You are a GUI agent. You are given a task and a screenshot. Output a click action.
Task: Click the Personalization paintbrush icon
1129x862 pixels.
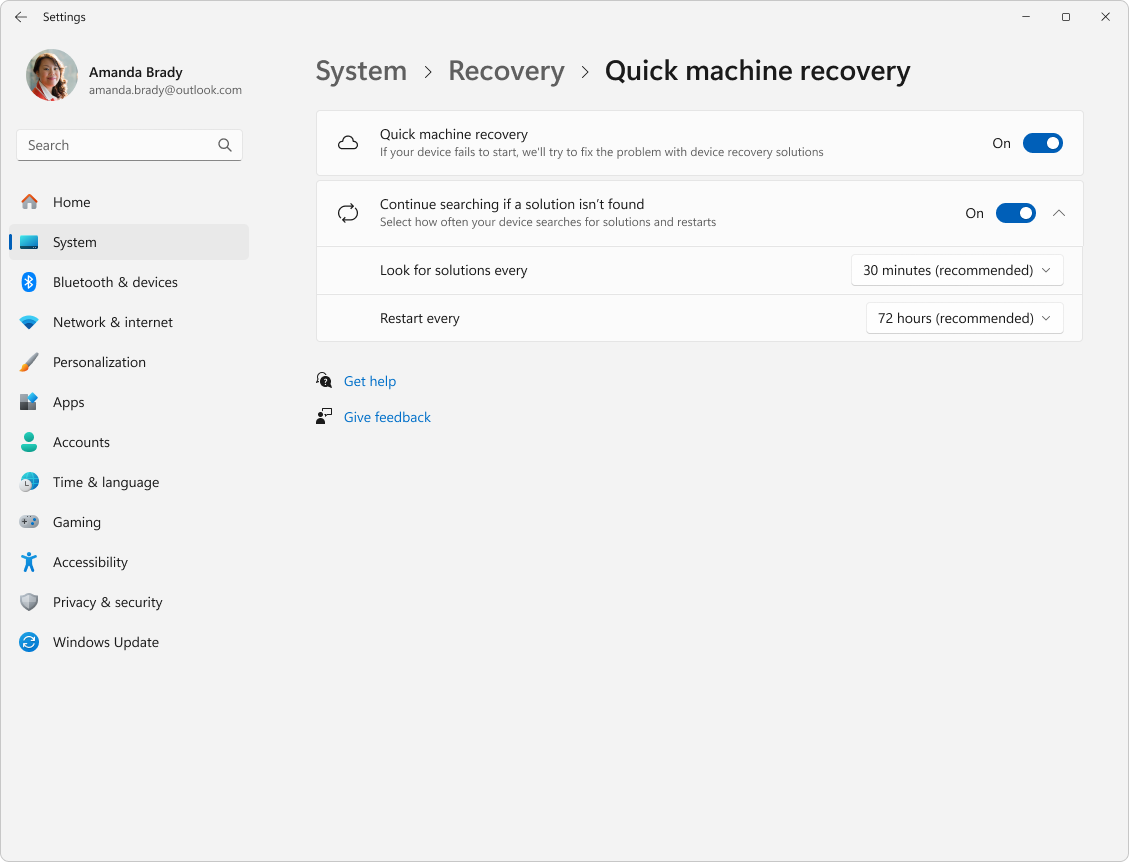pyautogui.click(x=29, y=362)
